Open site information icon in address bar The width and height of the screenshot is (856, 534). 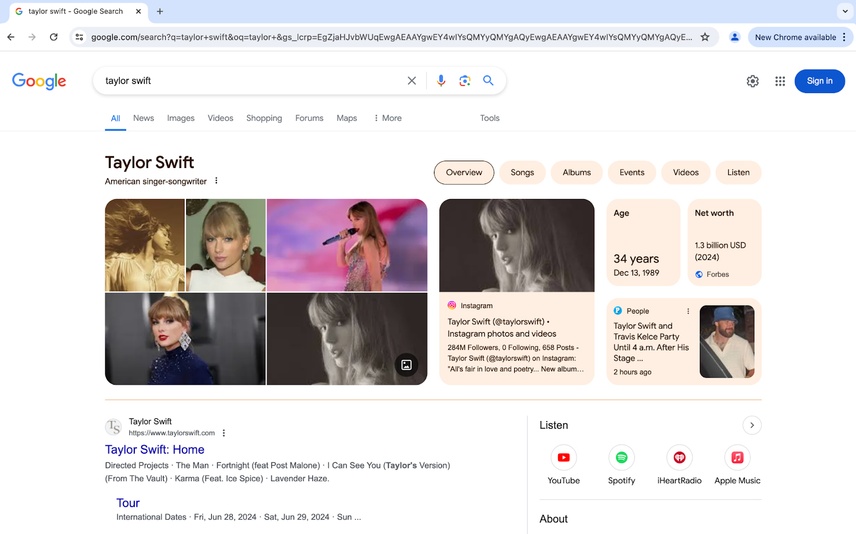click(x=79, y=37)
